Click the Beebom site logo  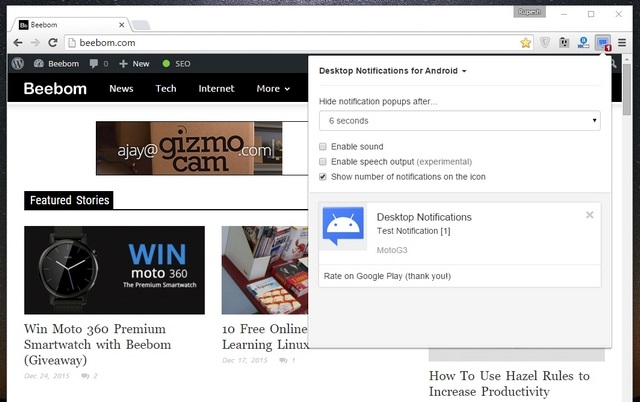tap(55, 89)
